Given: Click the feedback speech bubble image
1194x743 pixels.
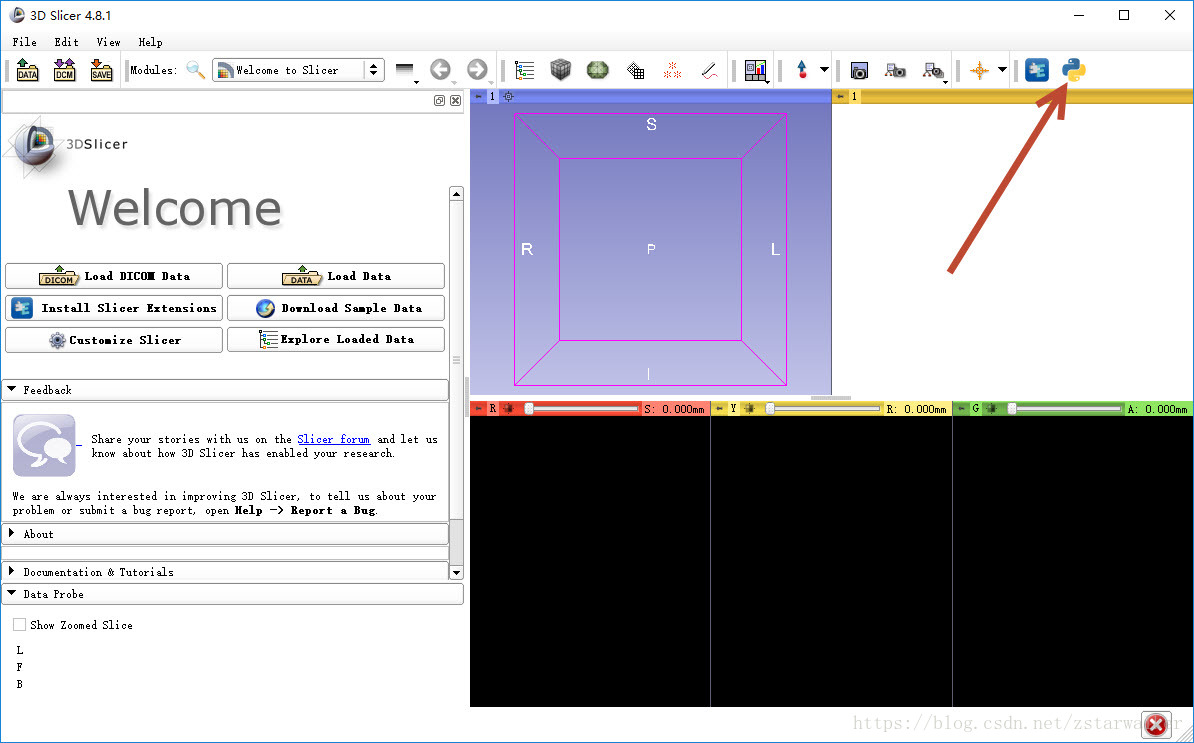Looking at the screenshot, I should click(x=44, y=445).
